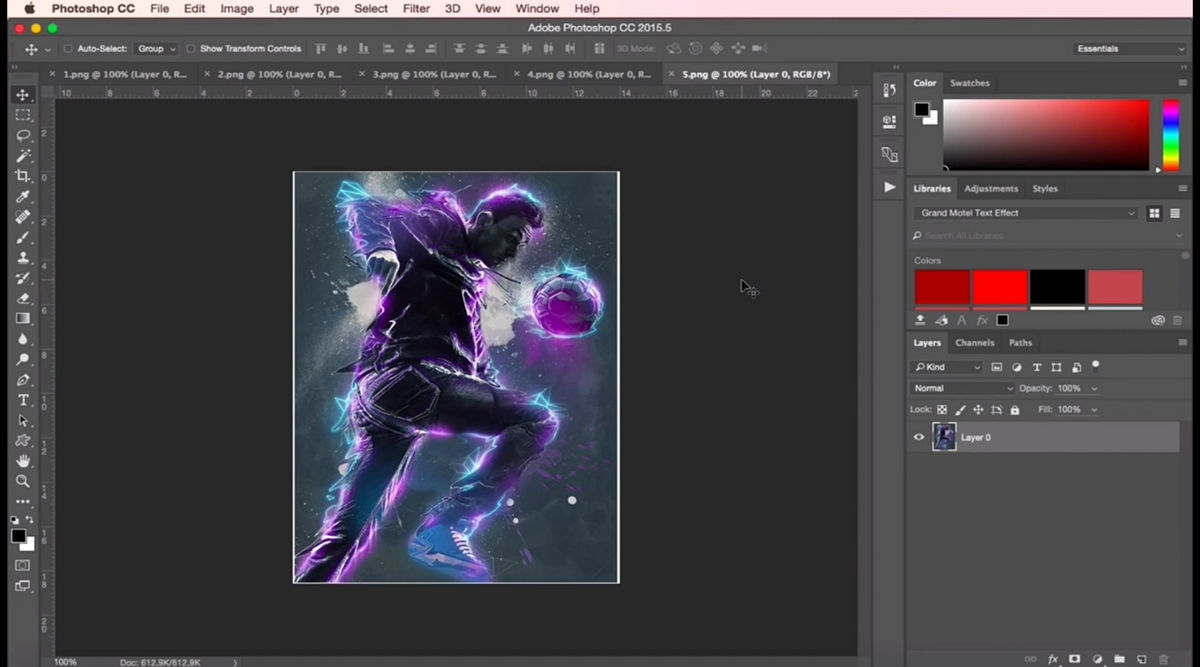1200x667 pixels.
Task: Switch to the Adjustments tab
Action: coord(991,188)
